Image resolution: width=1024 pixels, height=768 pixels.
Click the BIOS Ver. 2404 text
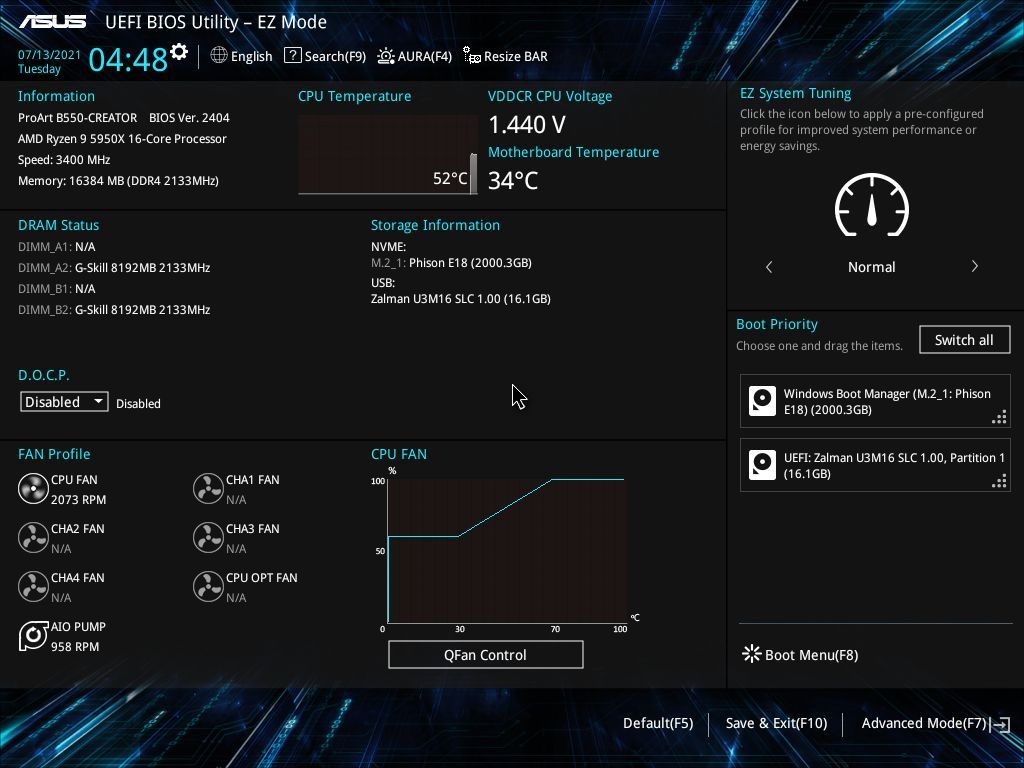[x=189, y=118]
